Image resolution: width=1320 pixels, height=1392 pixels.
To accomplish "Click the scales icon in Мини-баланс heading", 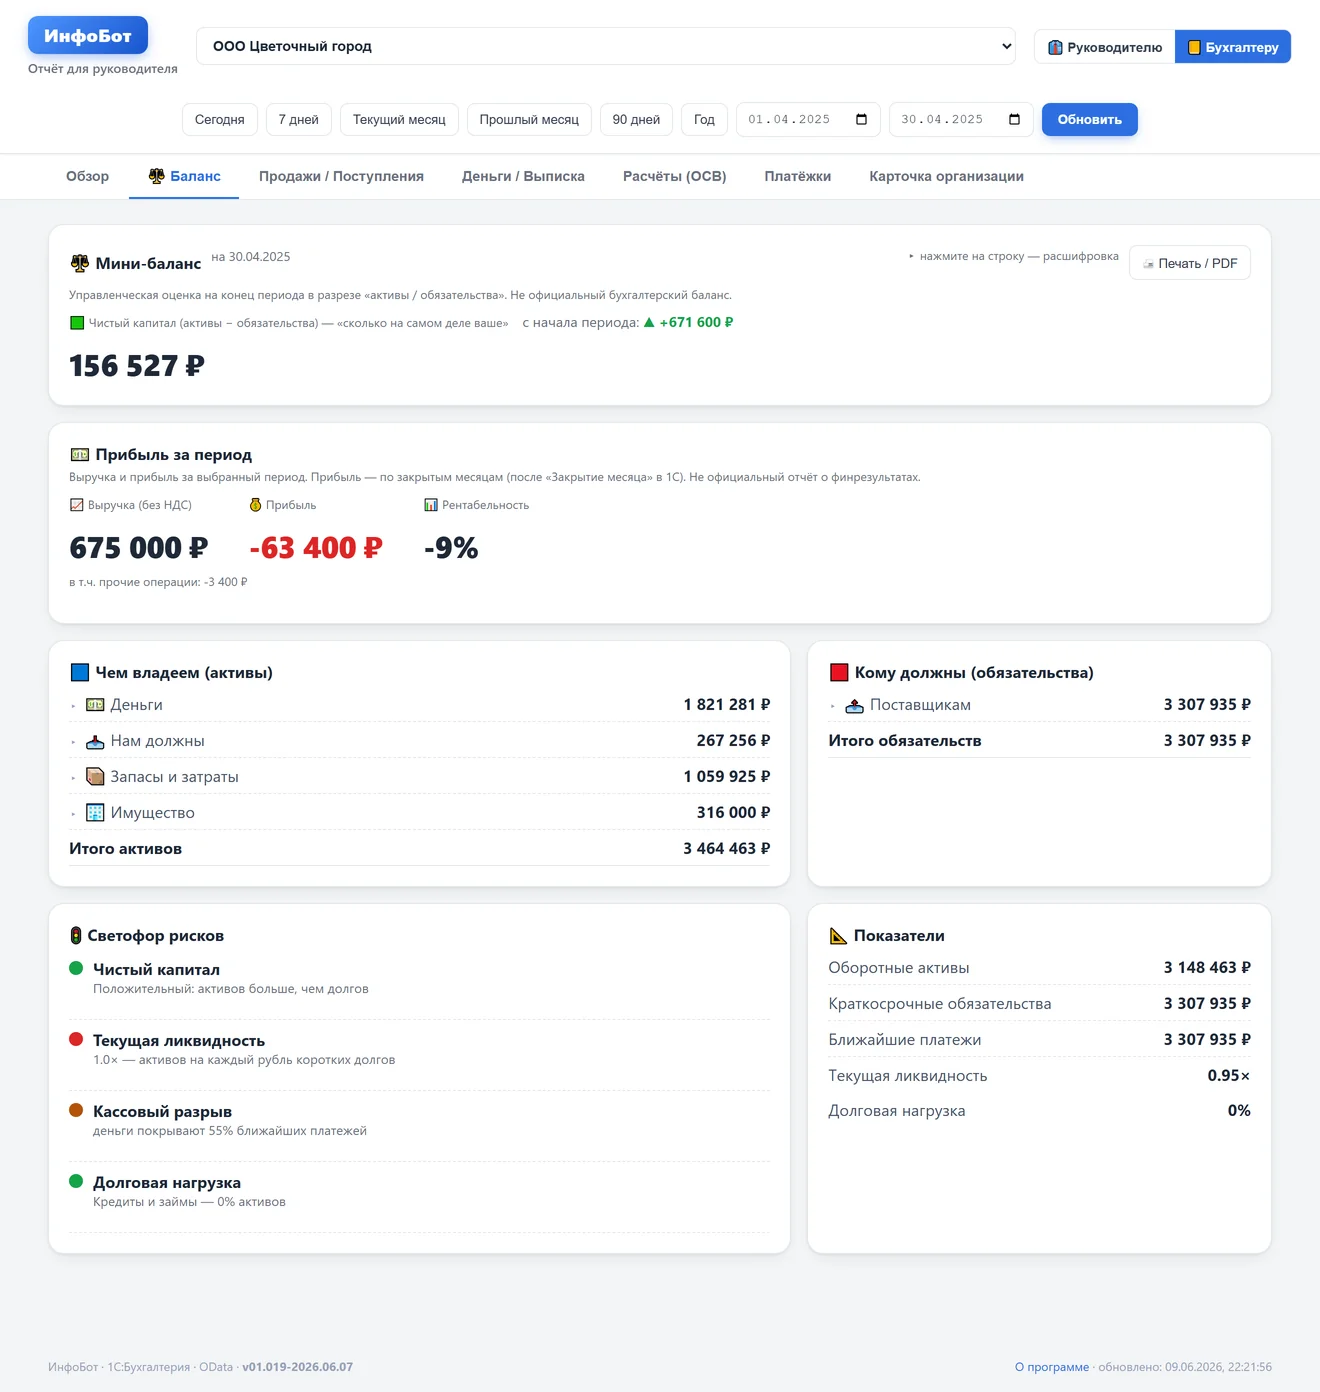I will [x=79, y=264].
